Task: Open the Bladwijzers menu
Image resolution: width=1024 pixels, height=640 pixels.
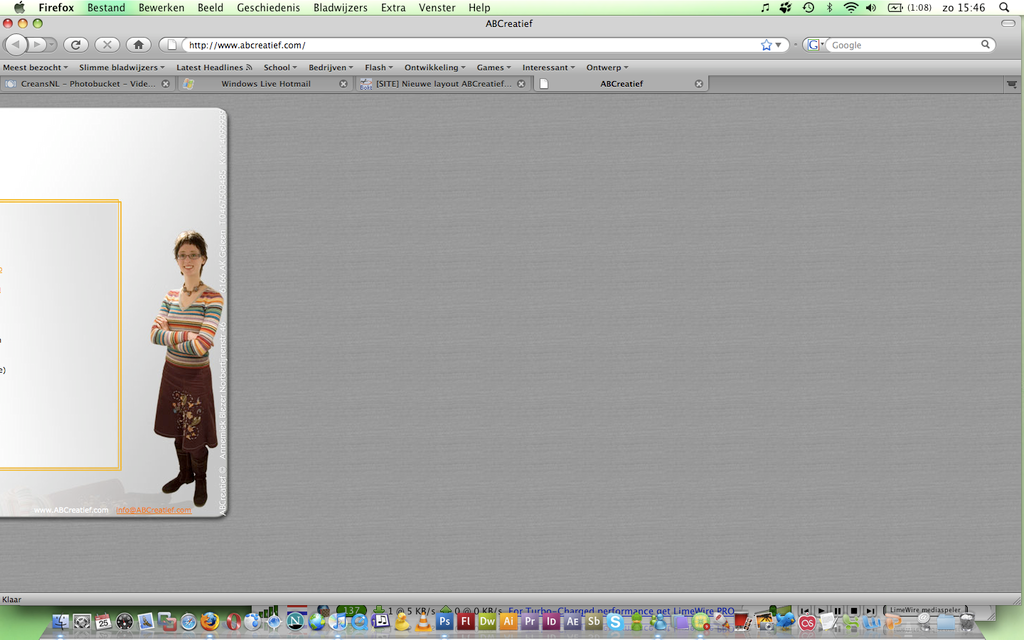Action: 340,7
